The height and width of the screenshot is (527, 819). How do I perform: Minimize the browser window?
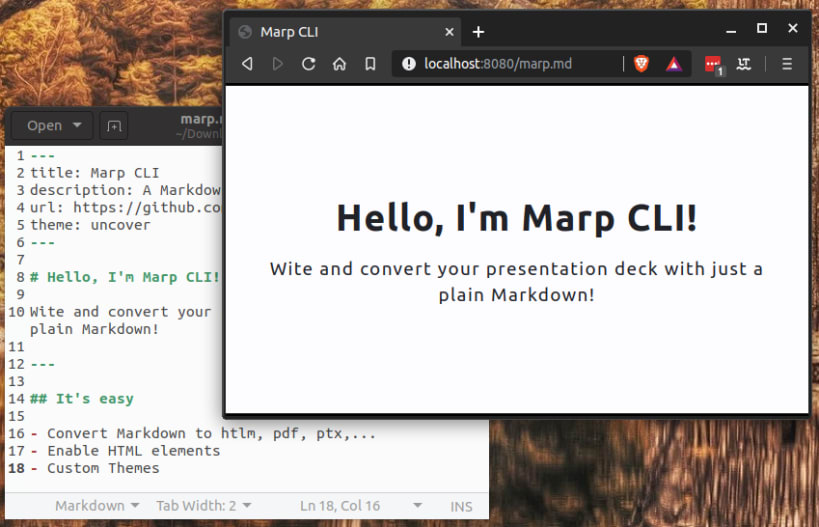point(731,30)
